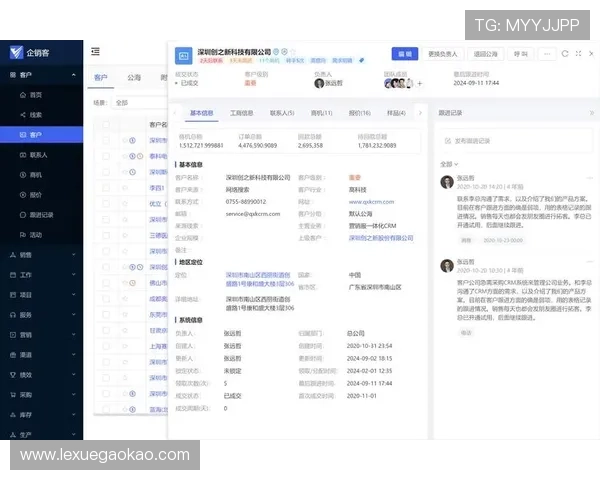Image resolution: width=600 pixels, height=480 pixels.
Task: Click the star icon in the 李四1 row
Action: (x=125, y=188)
